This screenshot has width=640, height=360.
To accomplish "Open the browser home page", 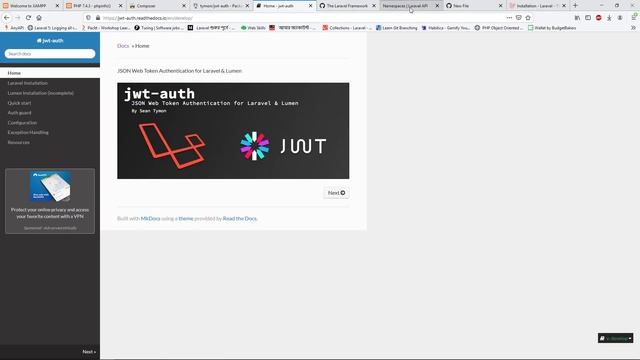I will pyautogui.click(x=39, y=18).
